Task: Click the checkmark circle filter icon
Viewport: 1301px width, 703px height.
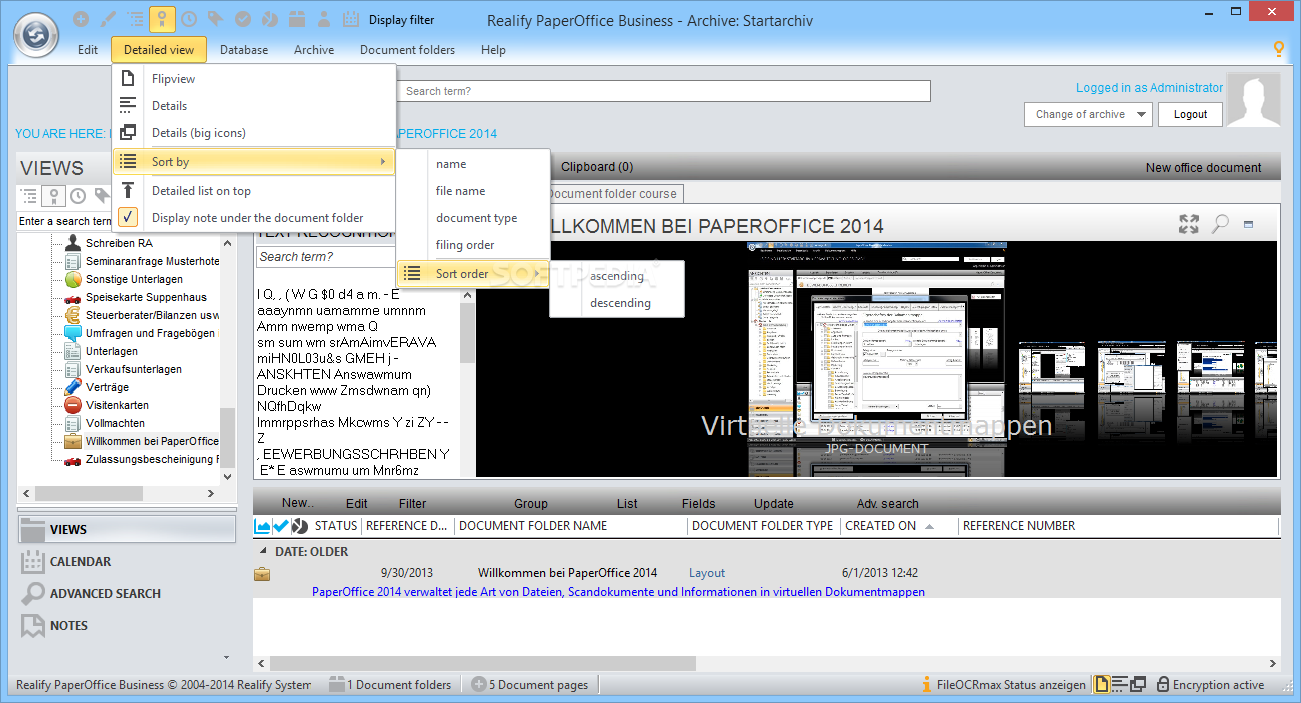Action: [243, 19]
